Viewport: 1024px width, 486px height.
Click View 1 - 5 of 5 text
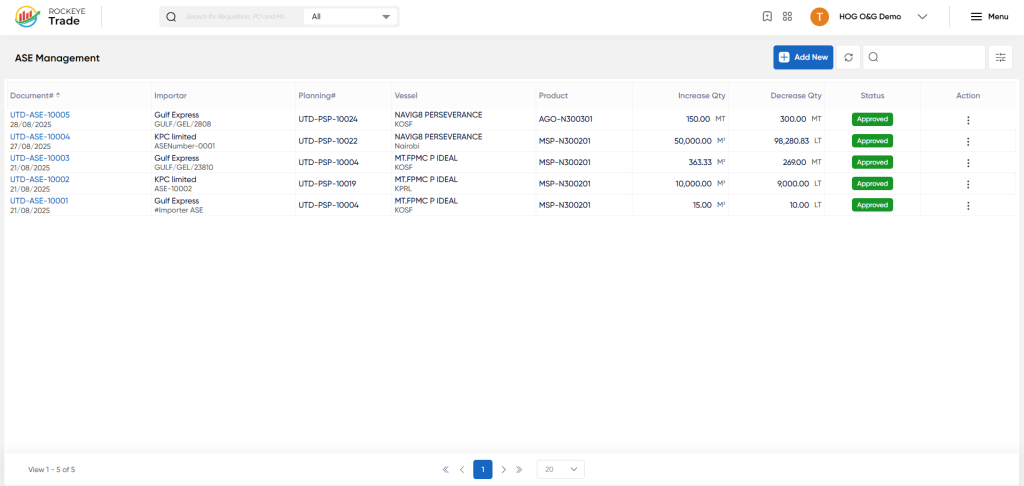52,470
